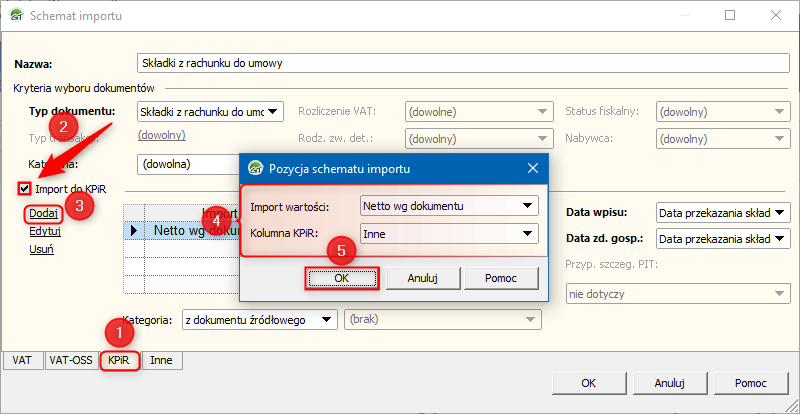Expand the Kategoria source dropdown
The width and height of the screenshot is (800, 414).
(x=259, y=320)
